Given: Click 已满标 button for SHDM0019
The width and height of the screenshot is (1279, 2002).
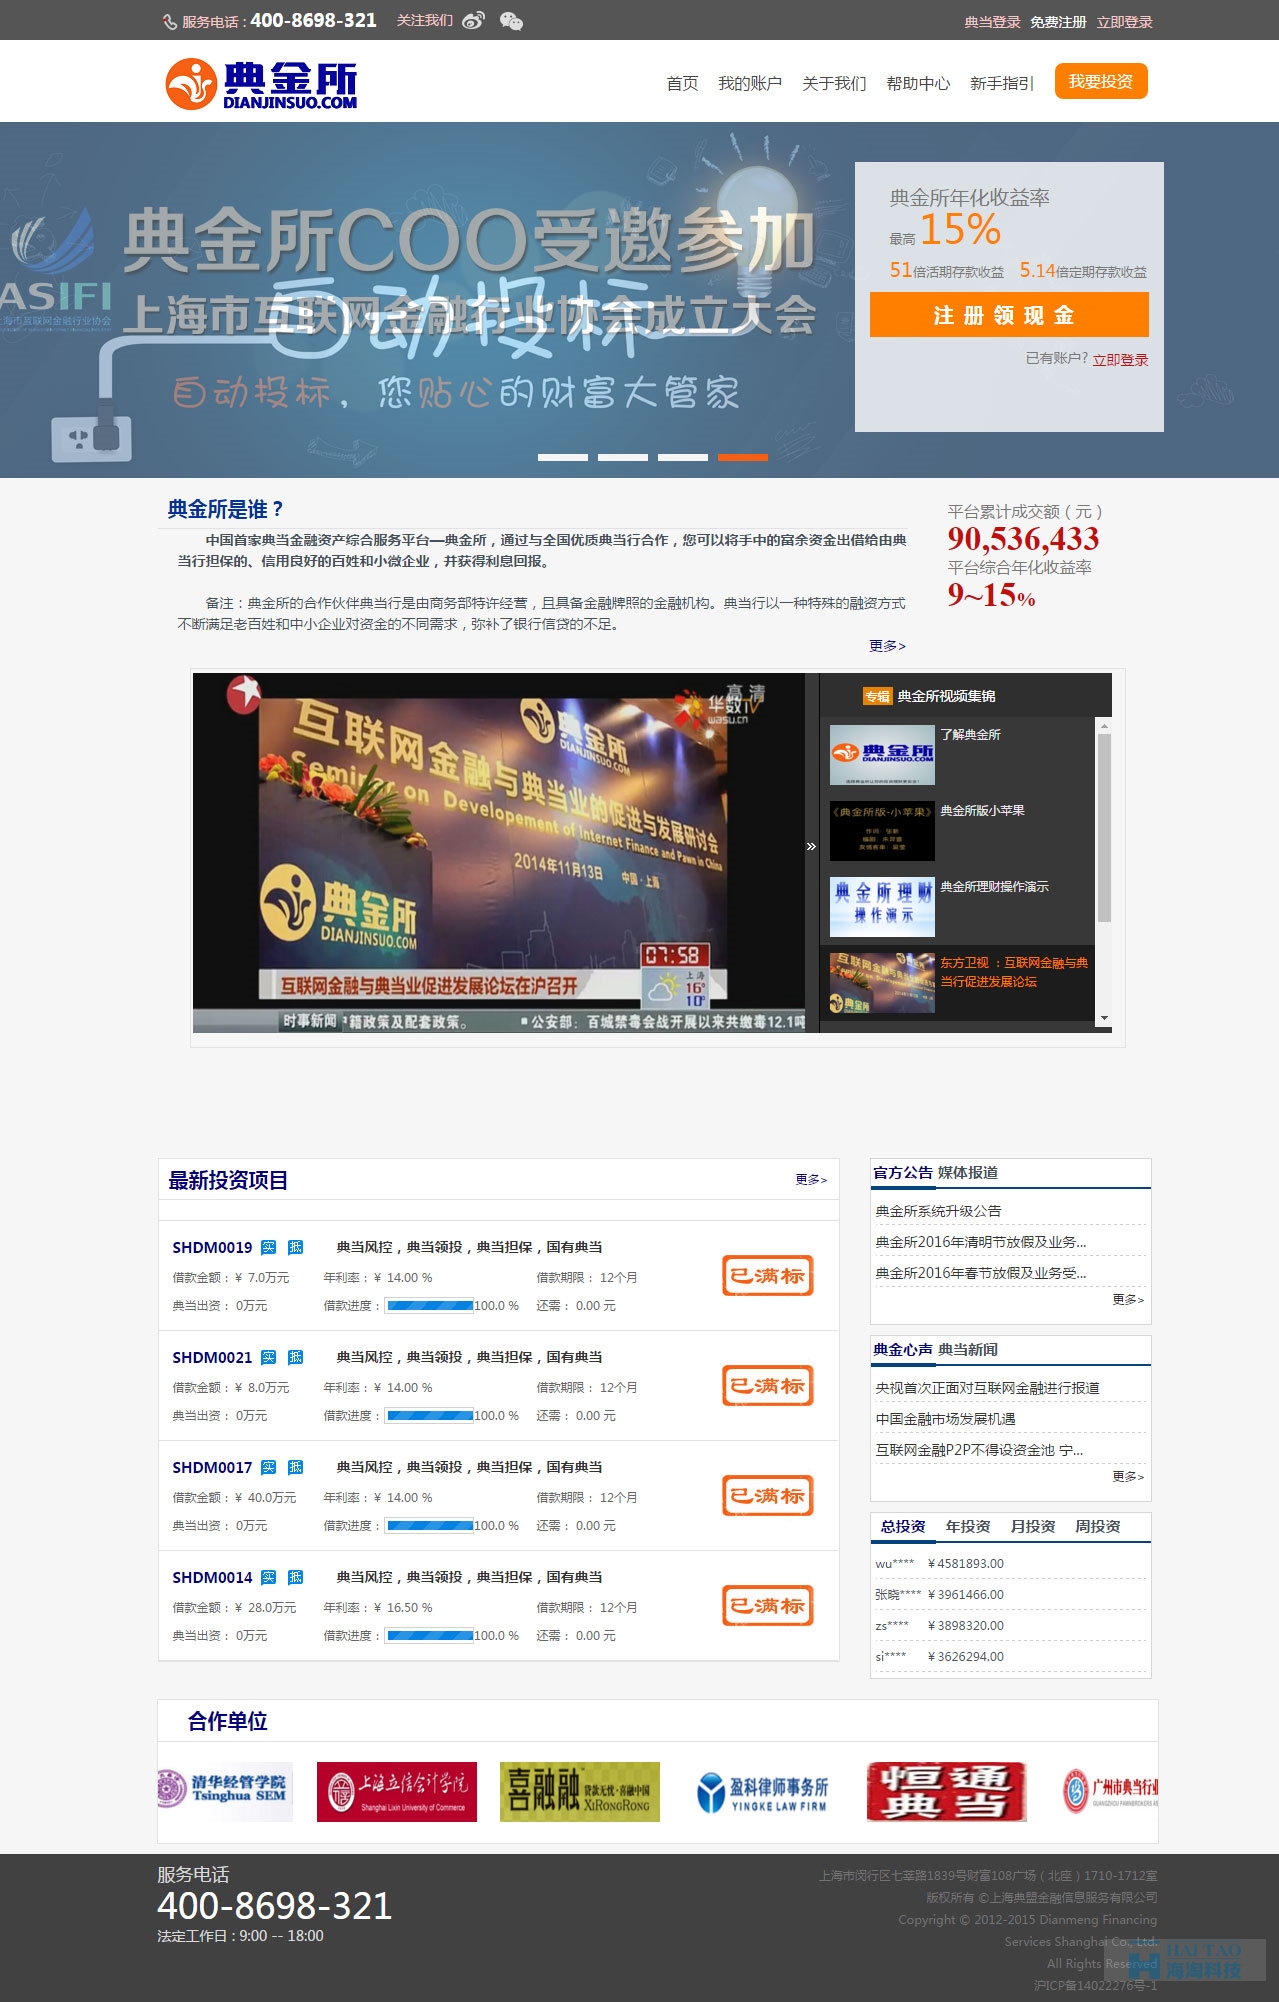Looking at the screenshot, I should [x=768, y=1275].
